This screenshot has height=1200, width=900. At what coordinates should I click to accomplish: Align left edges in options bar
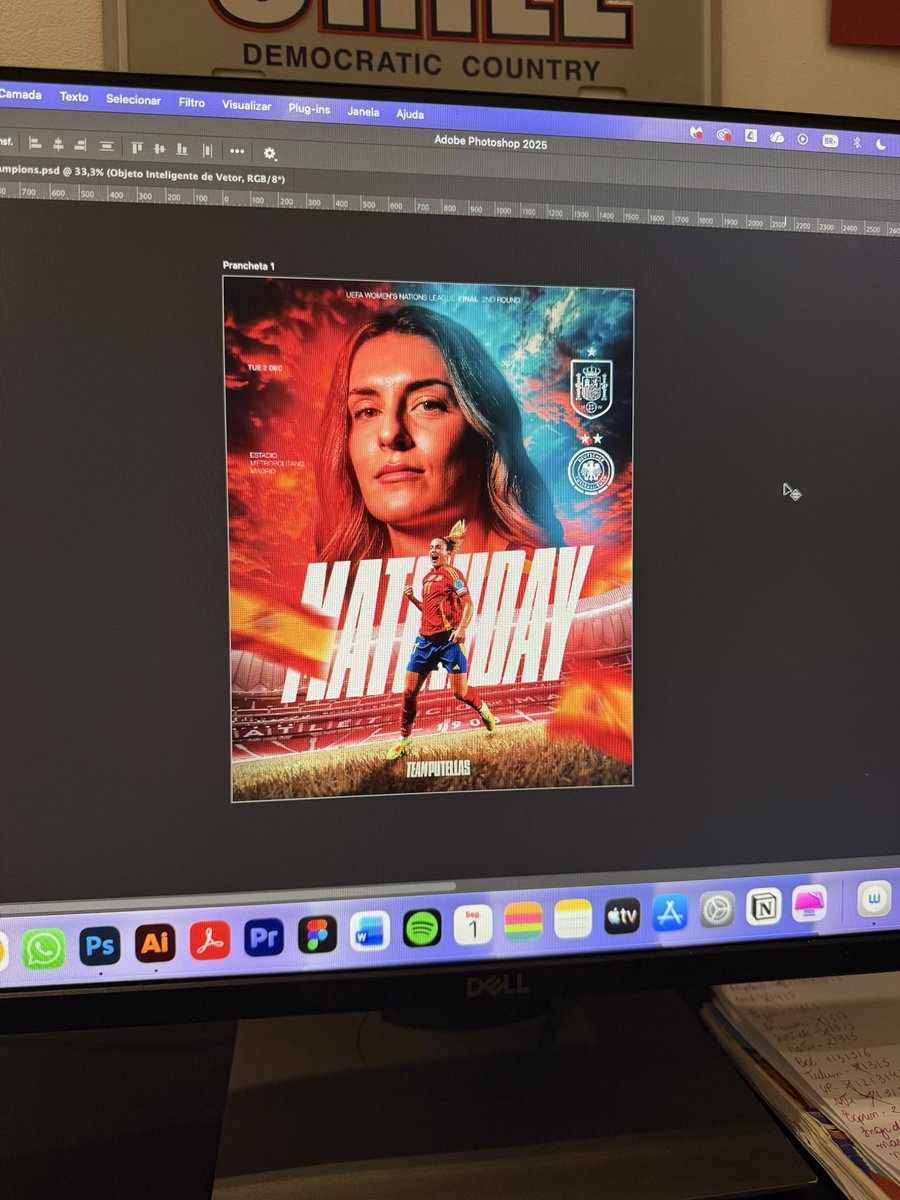tap(35, 143)
